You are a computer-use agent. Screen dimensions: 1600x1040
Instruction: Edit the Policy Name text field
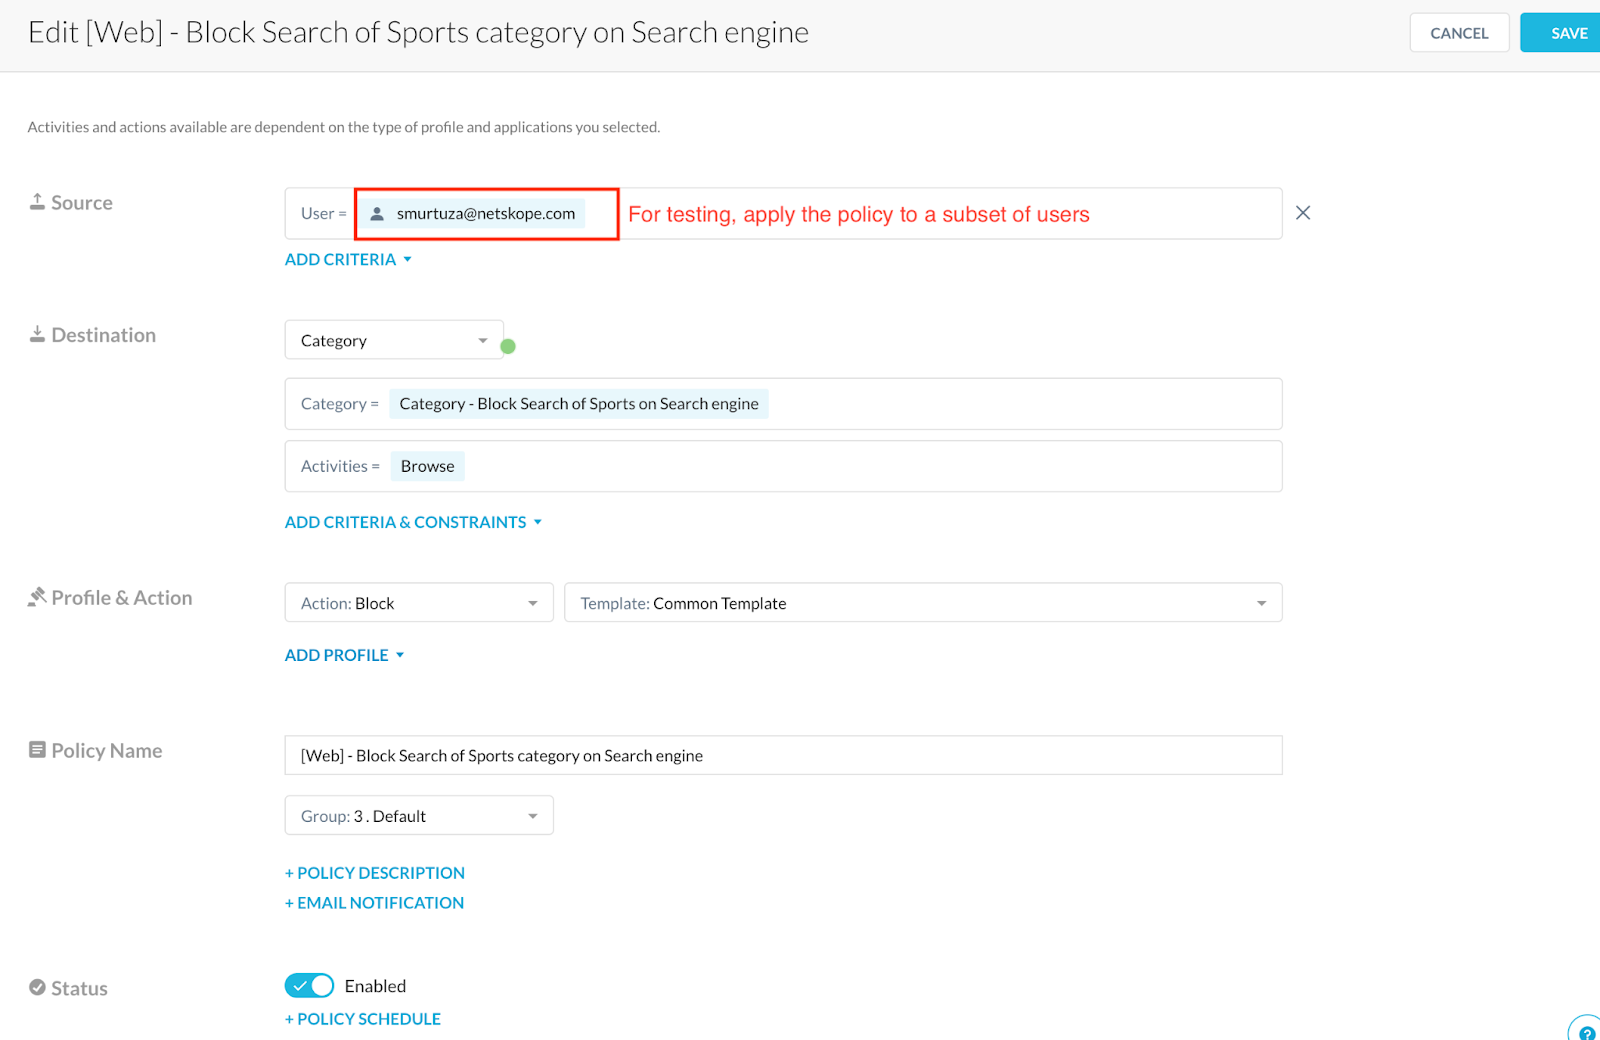(x=783, y=756)
